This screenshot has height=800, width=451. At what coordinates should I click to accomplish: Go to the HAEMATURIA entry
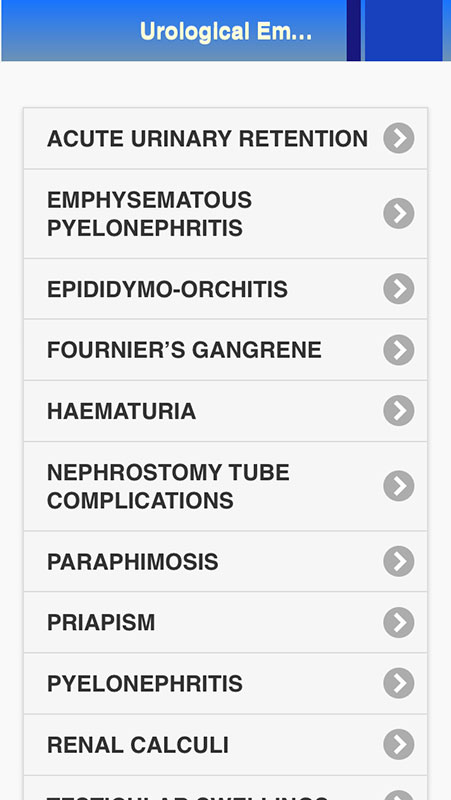[x=225, y=411]
